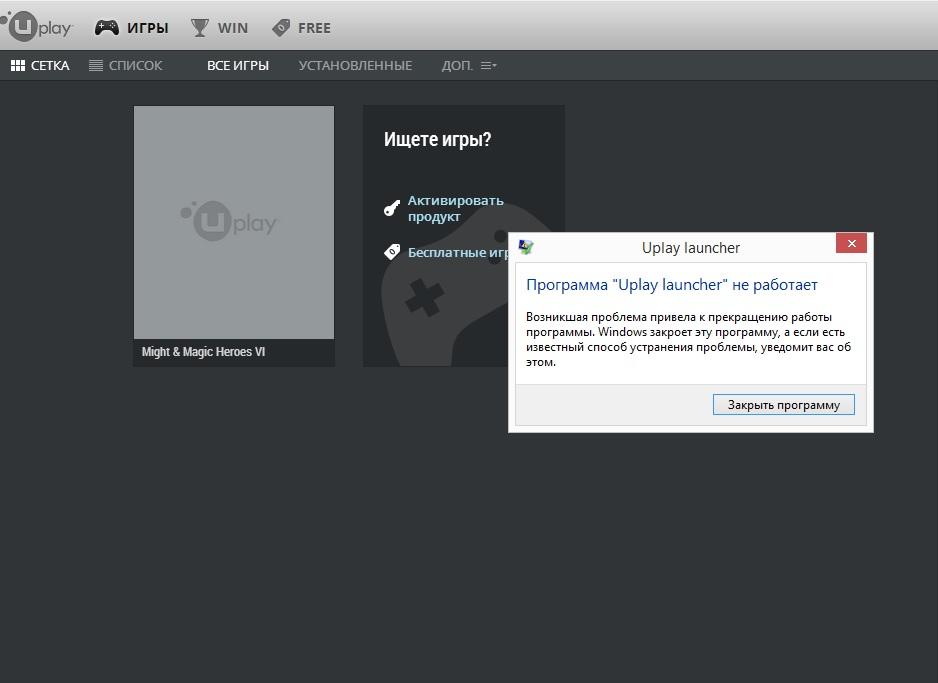938x683 pixels.
Task: Close the Uplay launcher error dialog
Action: click(851, 243)
